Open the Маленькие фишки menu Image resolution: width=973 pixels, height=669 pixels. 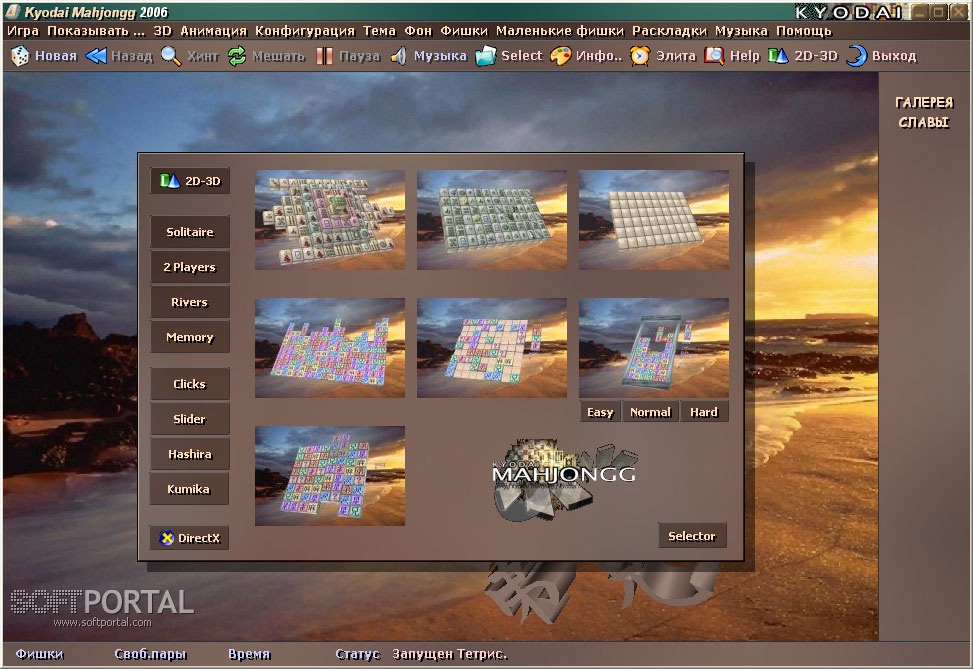pos(560,31)
